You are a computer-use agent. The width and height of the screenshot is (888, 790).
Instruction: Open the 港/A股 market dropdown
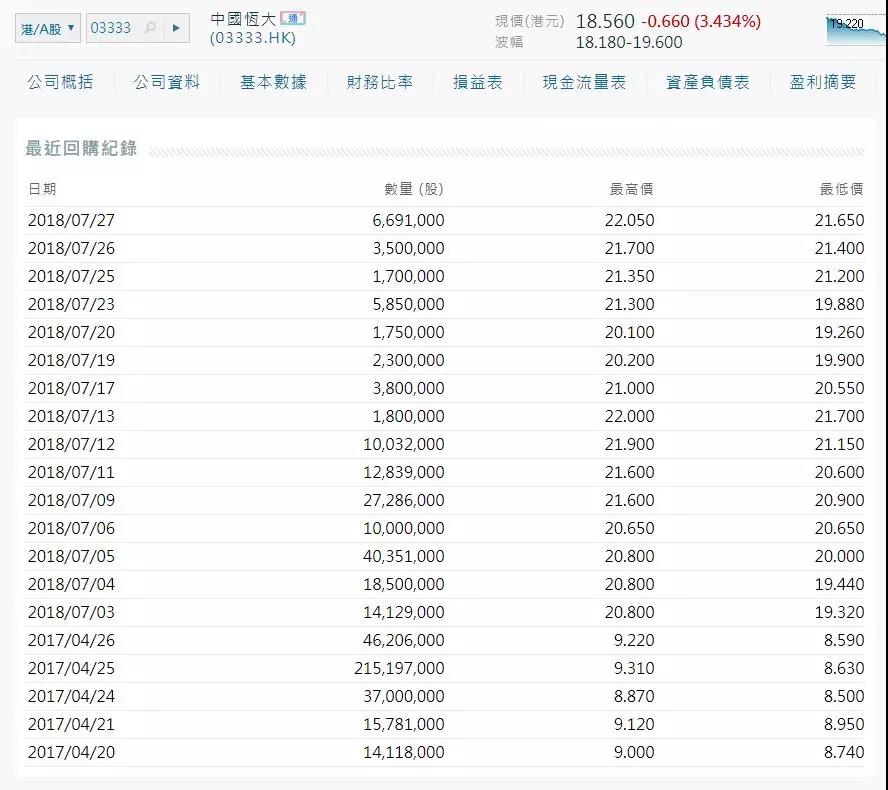(x=48, y=28)
